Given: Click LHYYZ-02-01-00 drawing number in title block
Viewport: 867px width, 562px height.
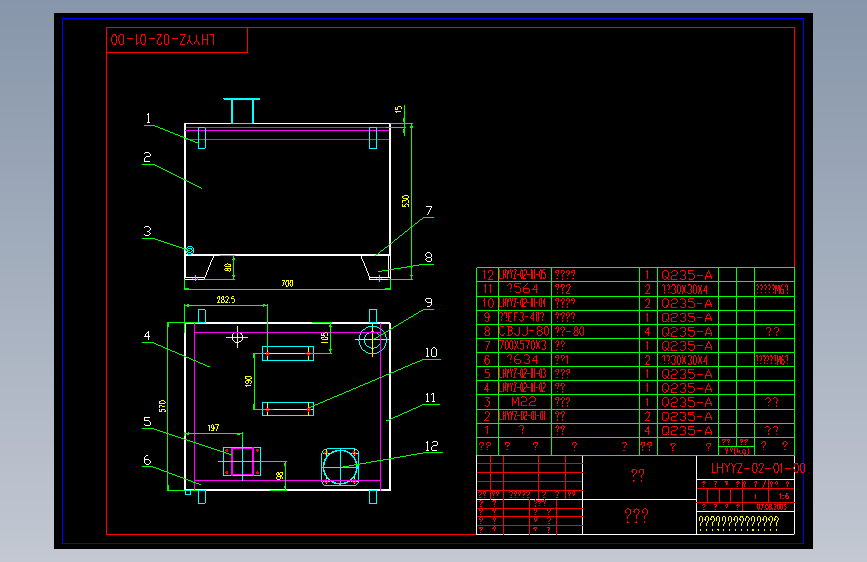Looking at the screenshot, I should 758,469.
